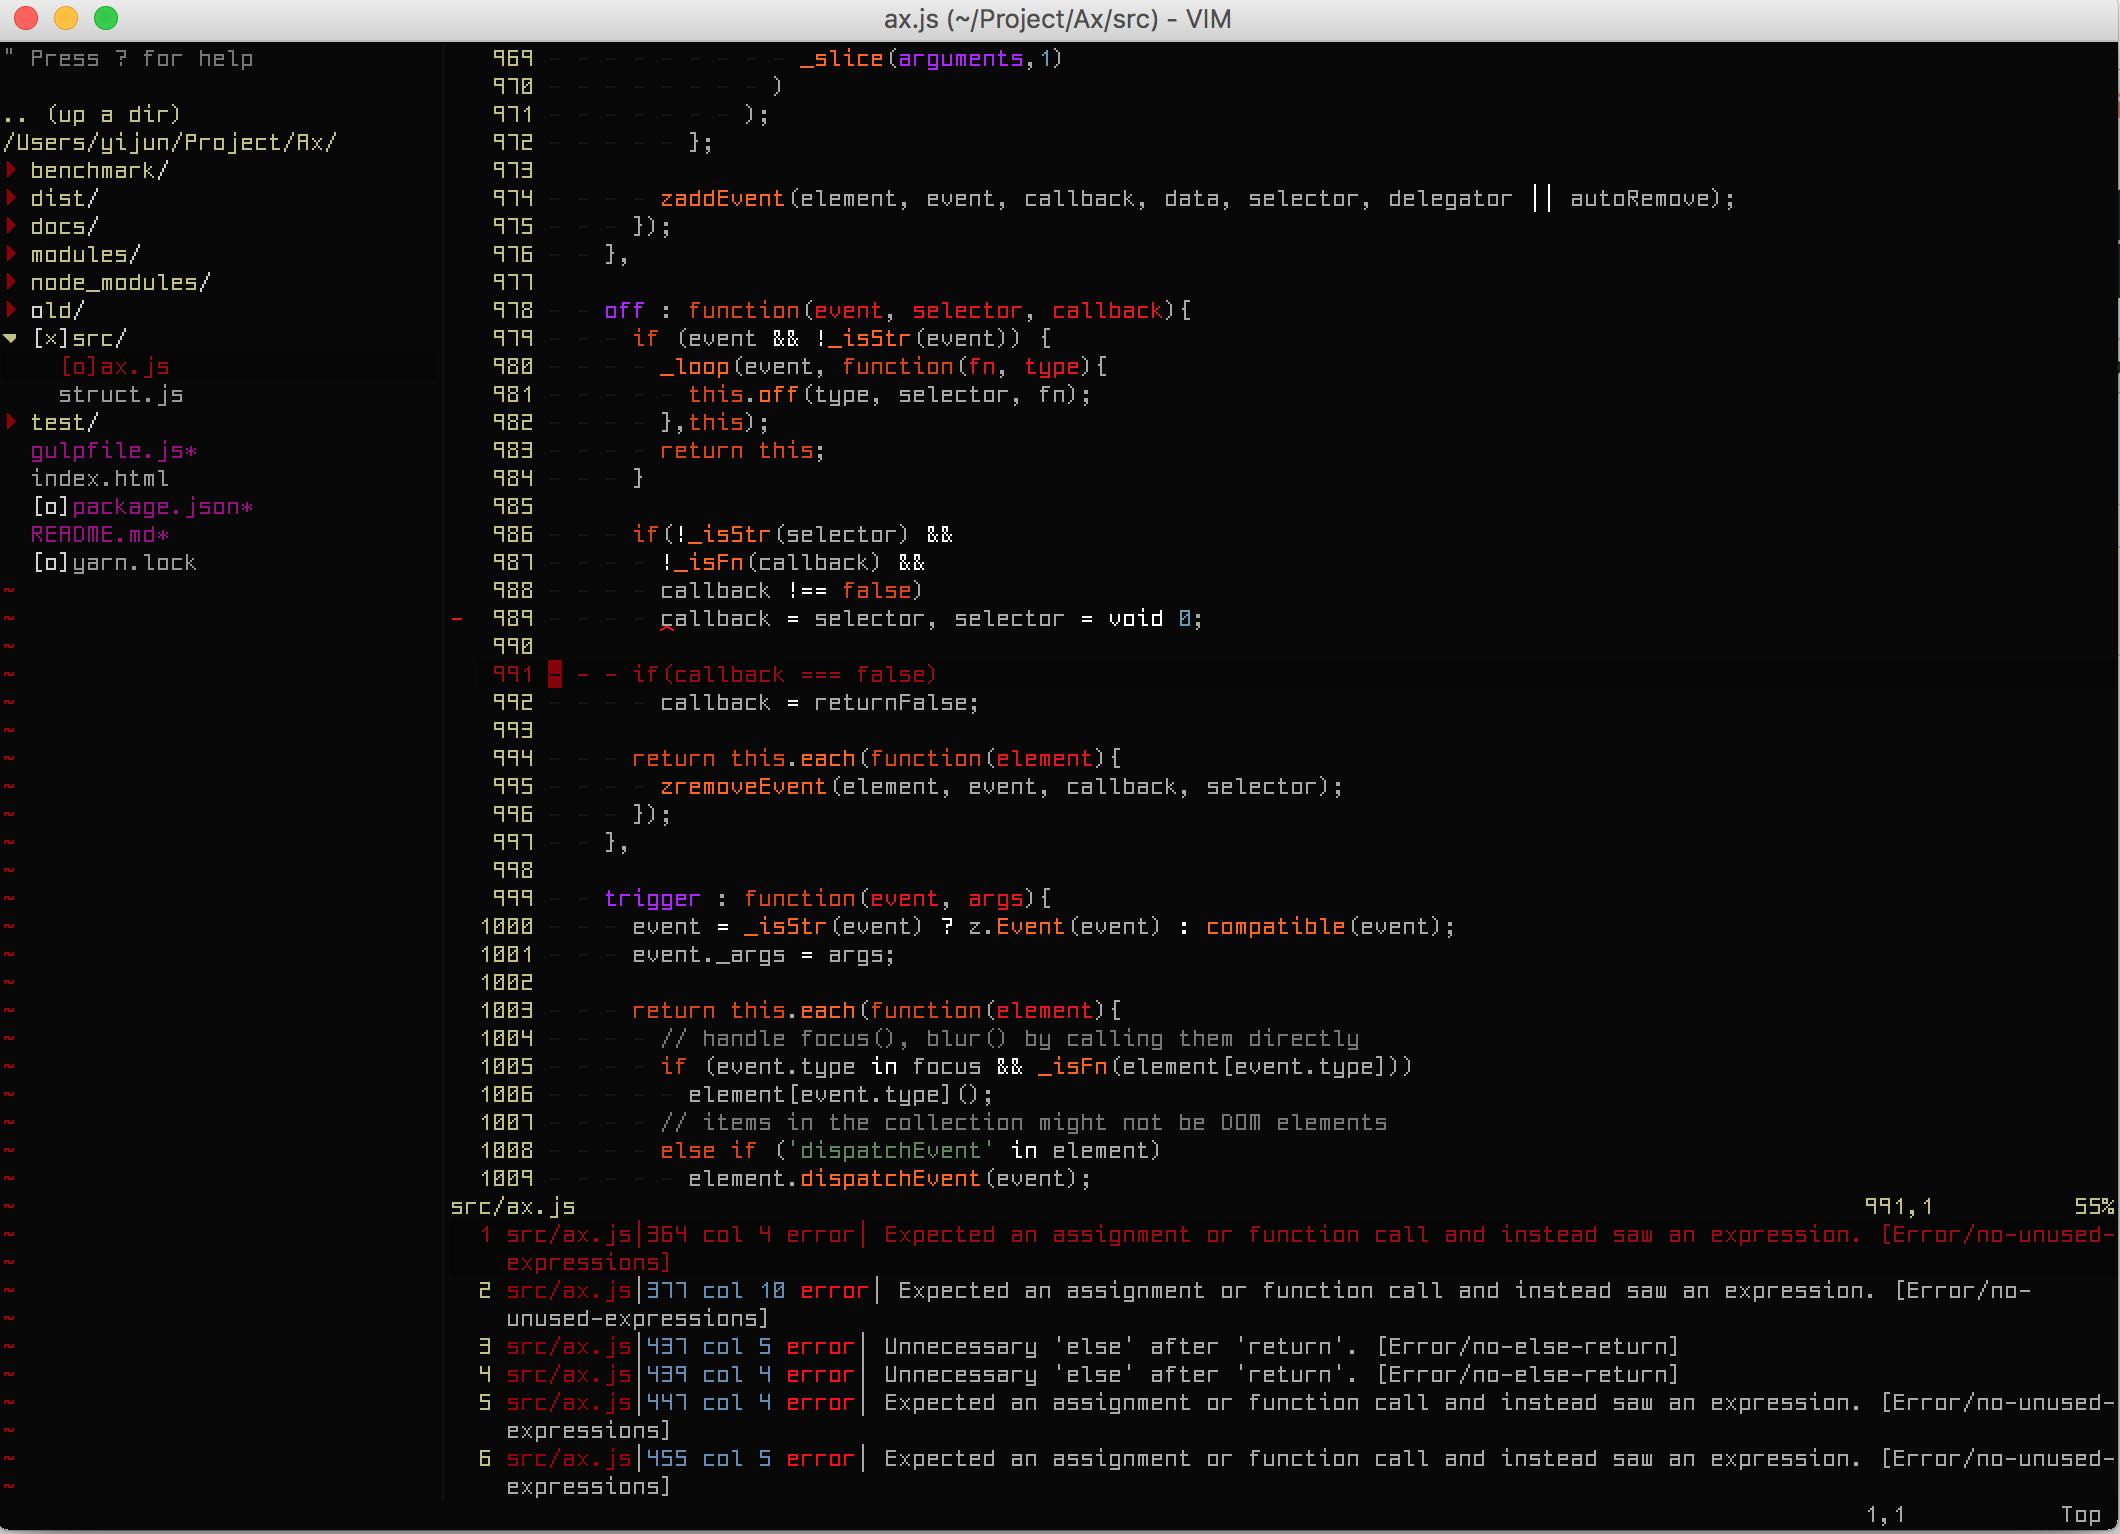Click the red dash sign beside line 989

[x=457, y=619]
